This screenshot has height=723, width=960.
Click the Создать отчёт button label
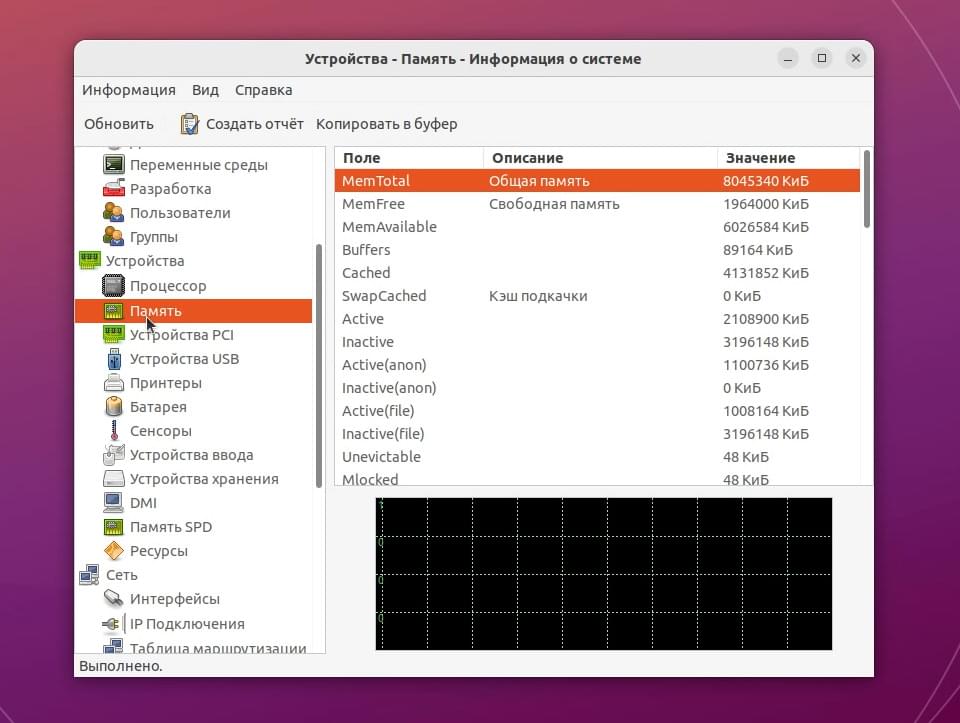click(255, 124)
